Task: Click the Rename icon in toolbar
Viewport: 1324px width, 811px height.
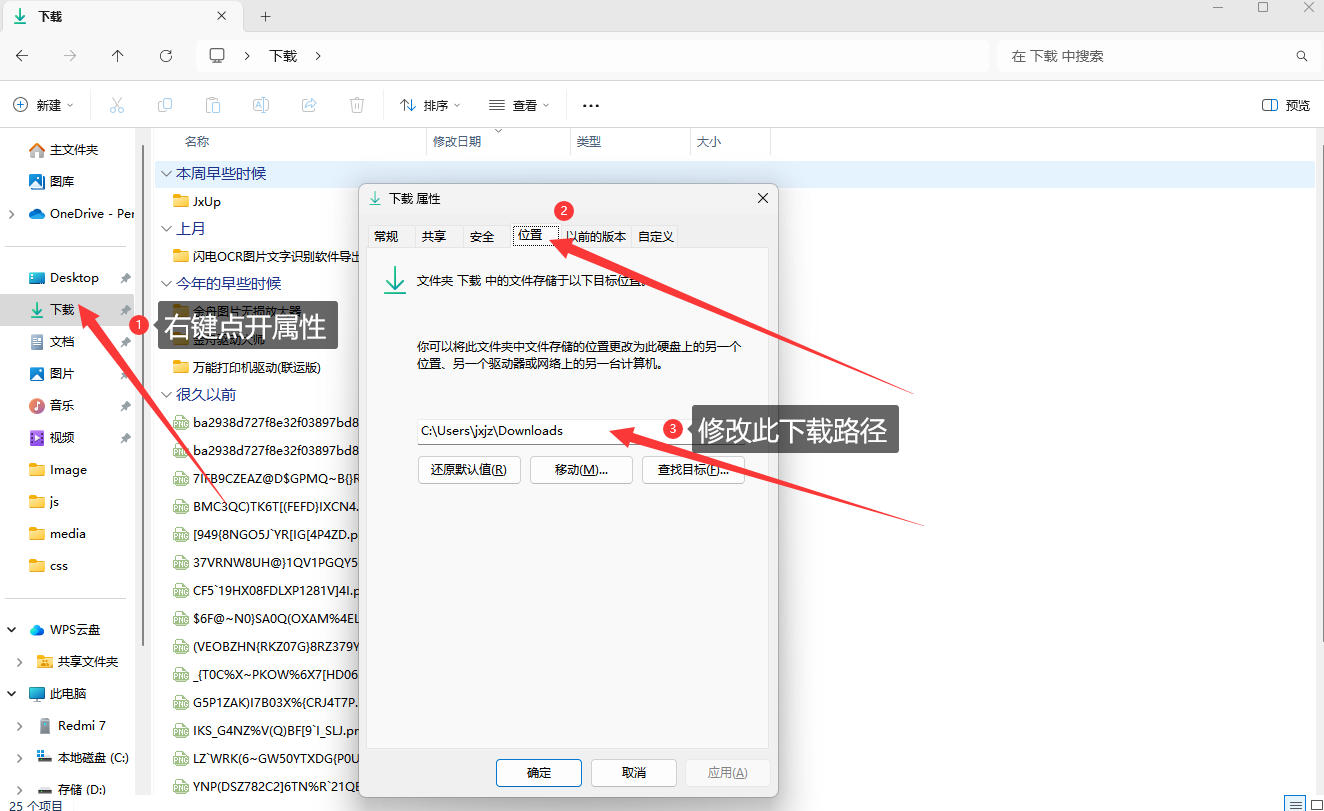Action: point(260,105)
